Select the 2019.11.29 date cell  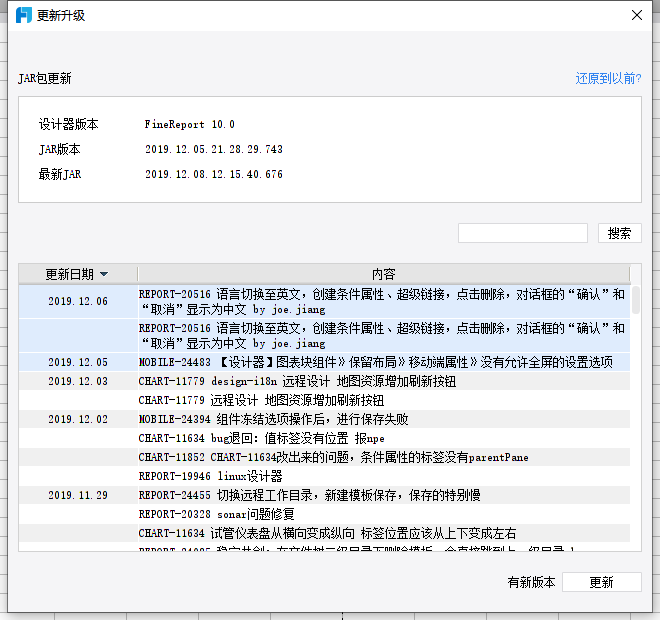tap(78, 495)
